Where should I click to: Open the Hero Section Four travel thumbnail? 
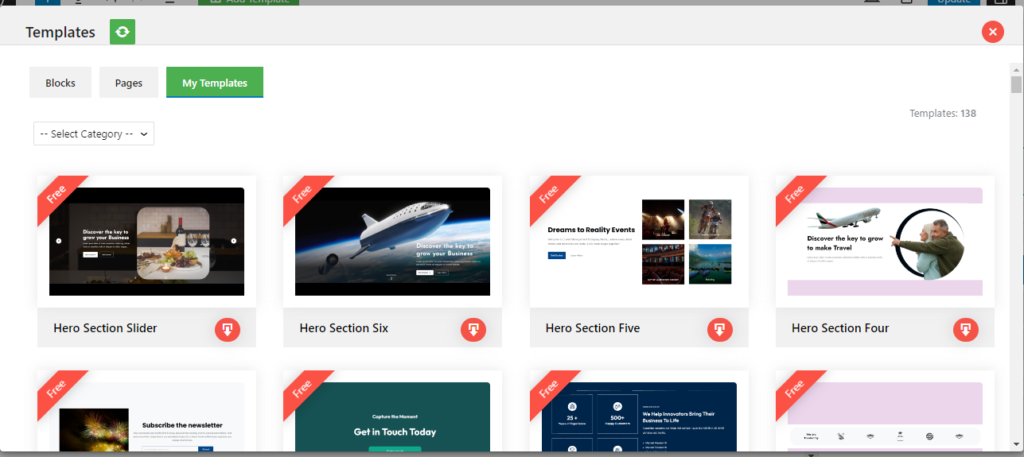[x=885, y=242]
